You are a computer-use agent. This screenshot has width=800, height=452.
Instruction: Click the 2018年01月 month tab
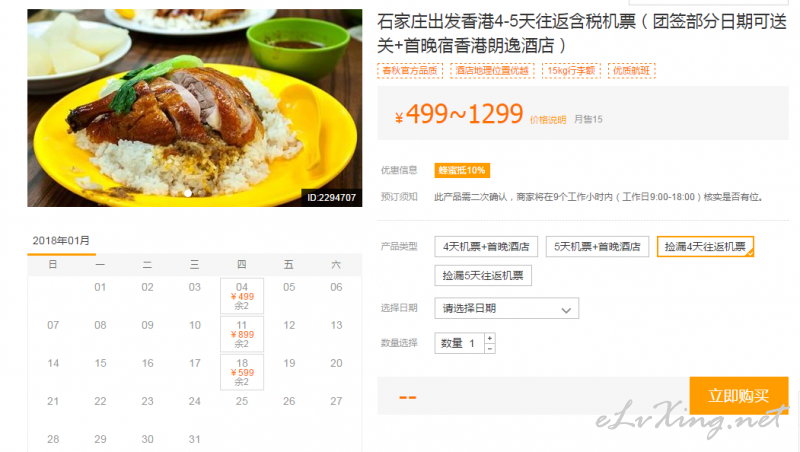pyautogui.click(x=61, y=241)
